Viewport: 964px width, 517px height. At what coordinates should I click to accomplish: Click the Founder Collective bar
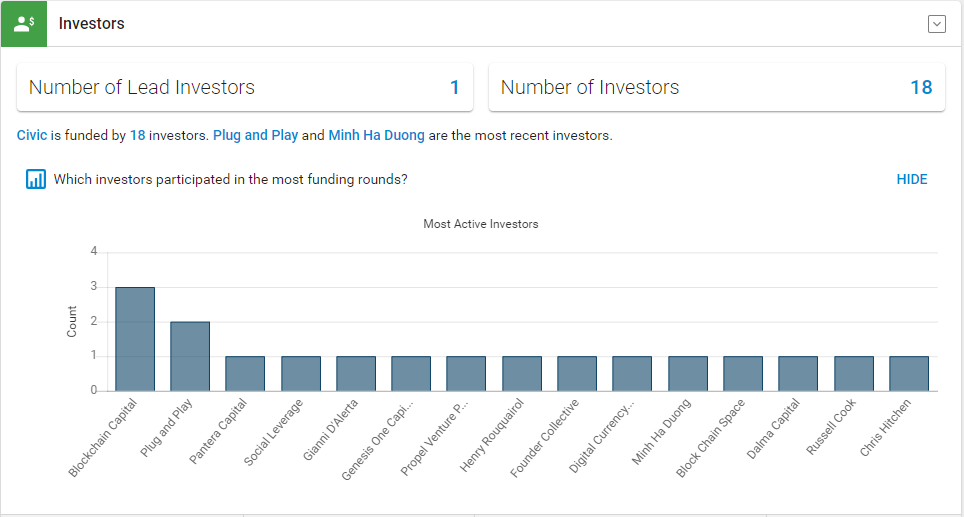pos(577,373)
